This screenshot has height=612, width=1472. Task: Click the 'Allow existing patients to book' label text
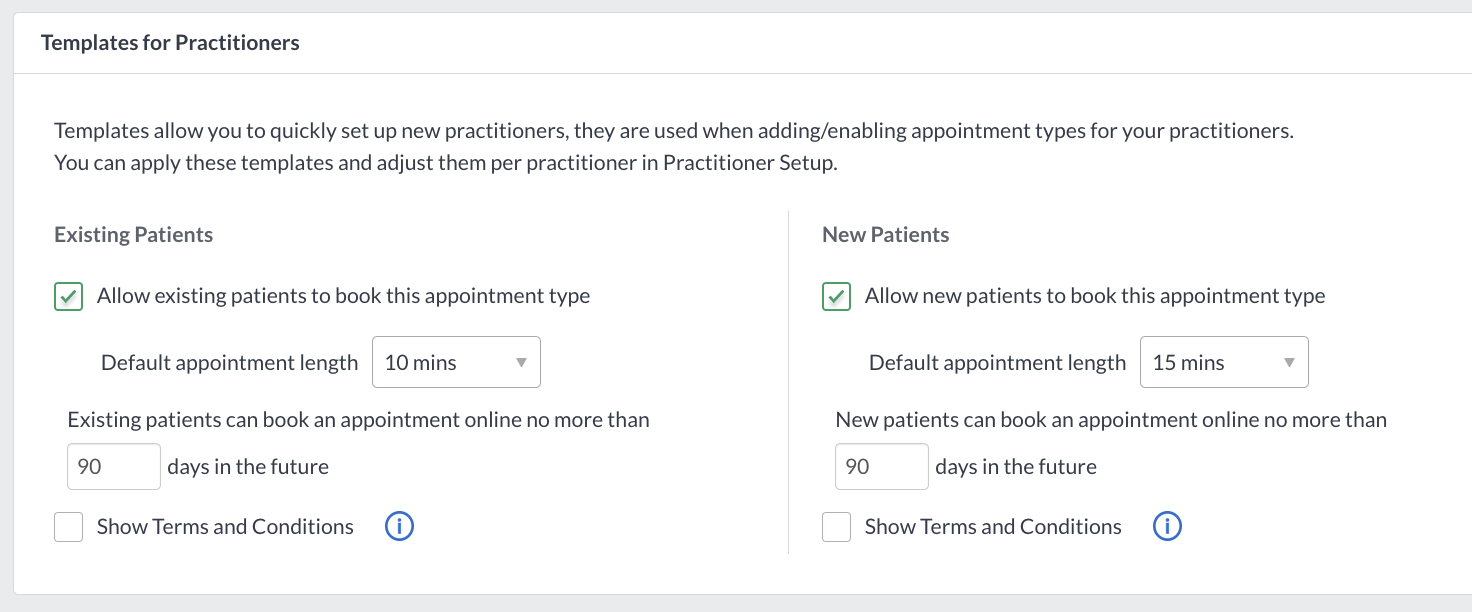tap(343, 296)
